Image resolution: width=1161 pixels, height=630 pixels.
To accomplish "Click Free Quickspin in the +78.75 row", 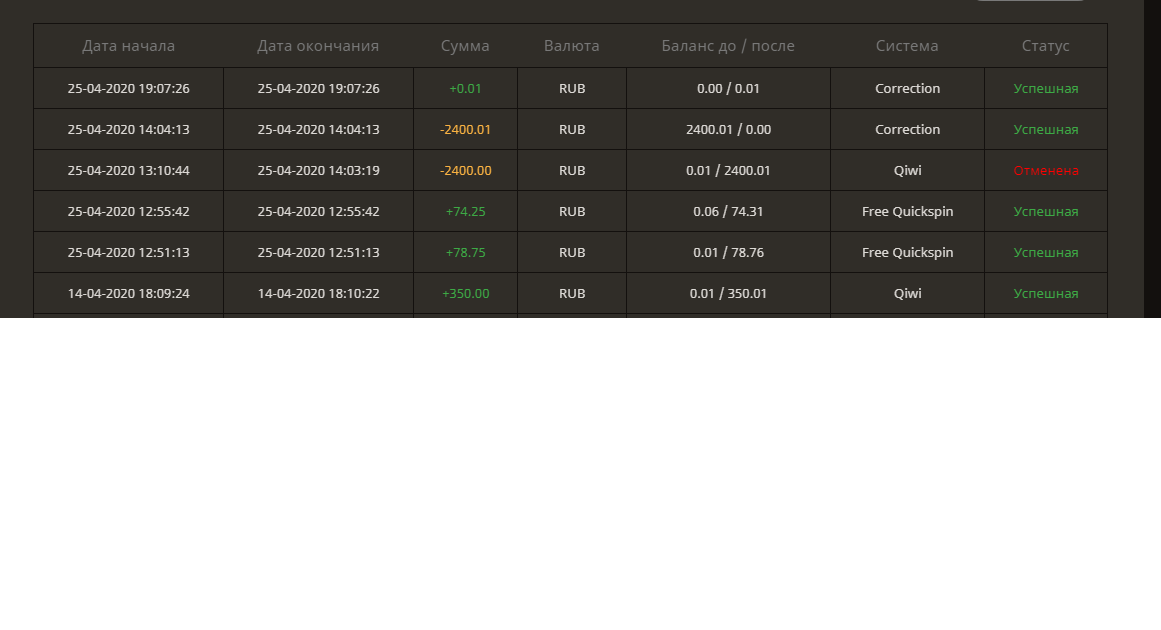I will pos(907,252).
